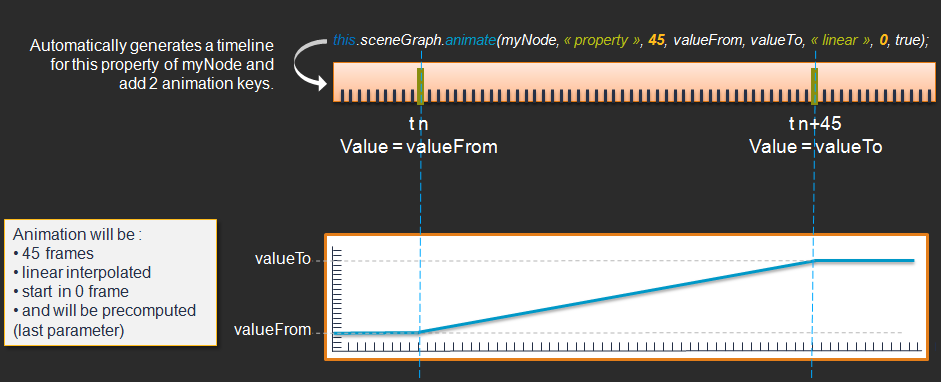Click the "Automatically generates a timeline" text
The image size is (941, 382).
(152, 46)
